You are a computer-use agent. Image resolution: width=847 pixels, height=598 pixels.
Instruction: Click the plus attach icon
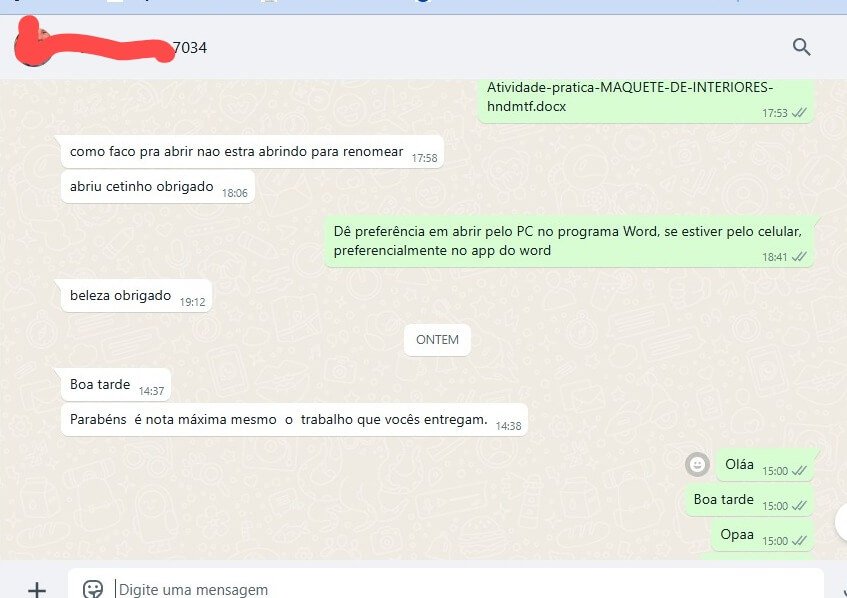point(37,589)
